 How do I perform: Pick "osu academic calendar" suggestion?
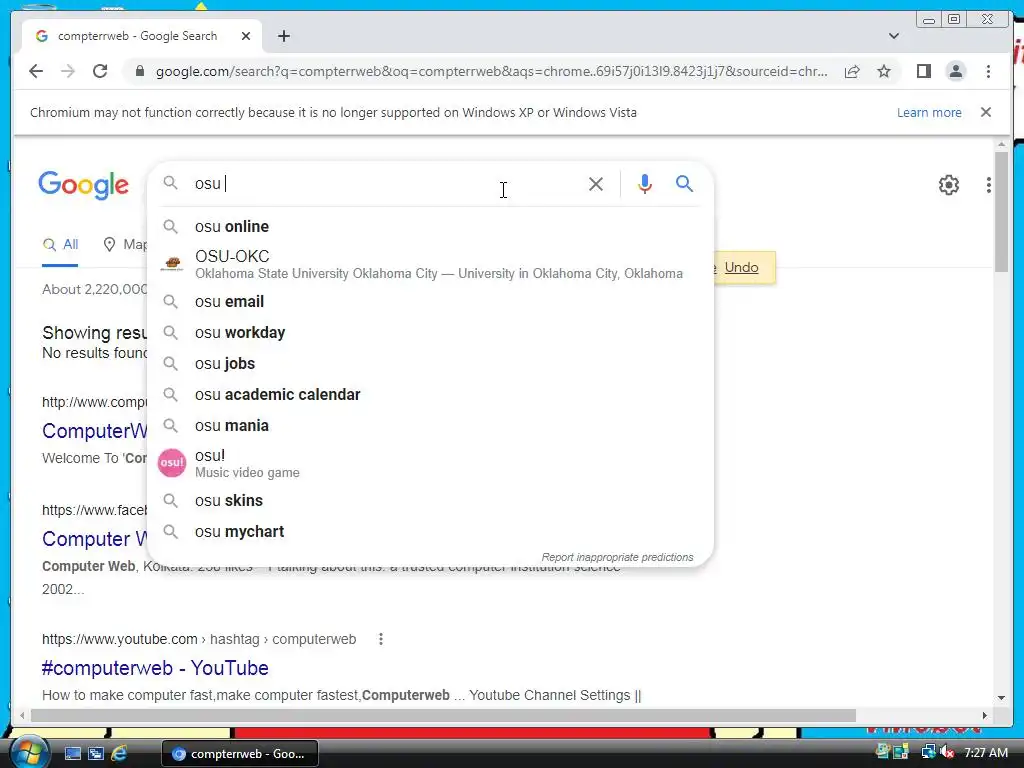[431, 394]
